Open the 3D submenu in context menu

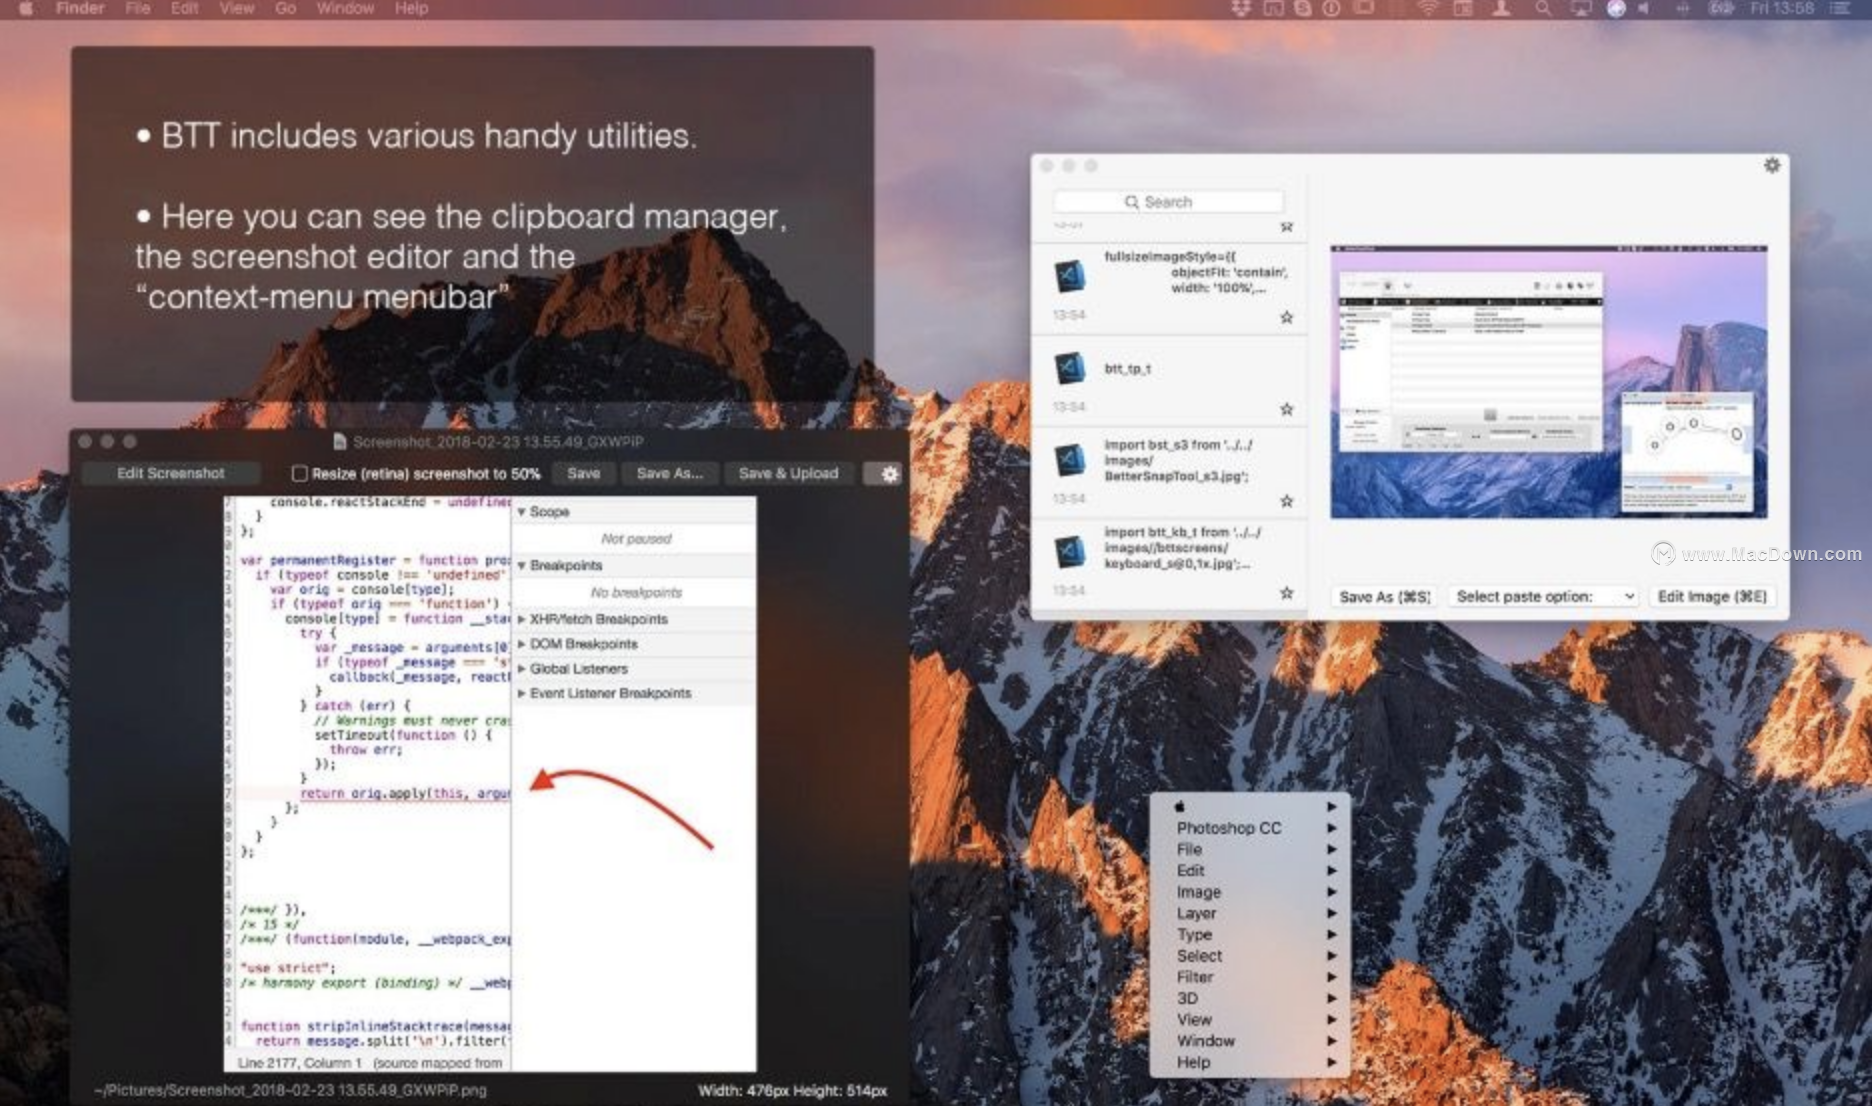(x=1250, y=998)
